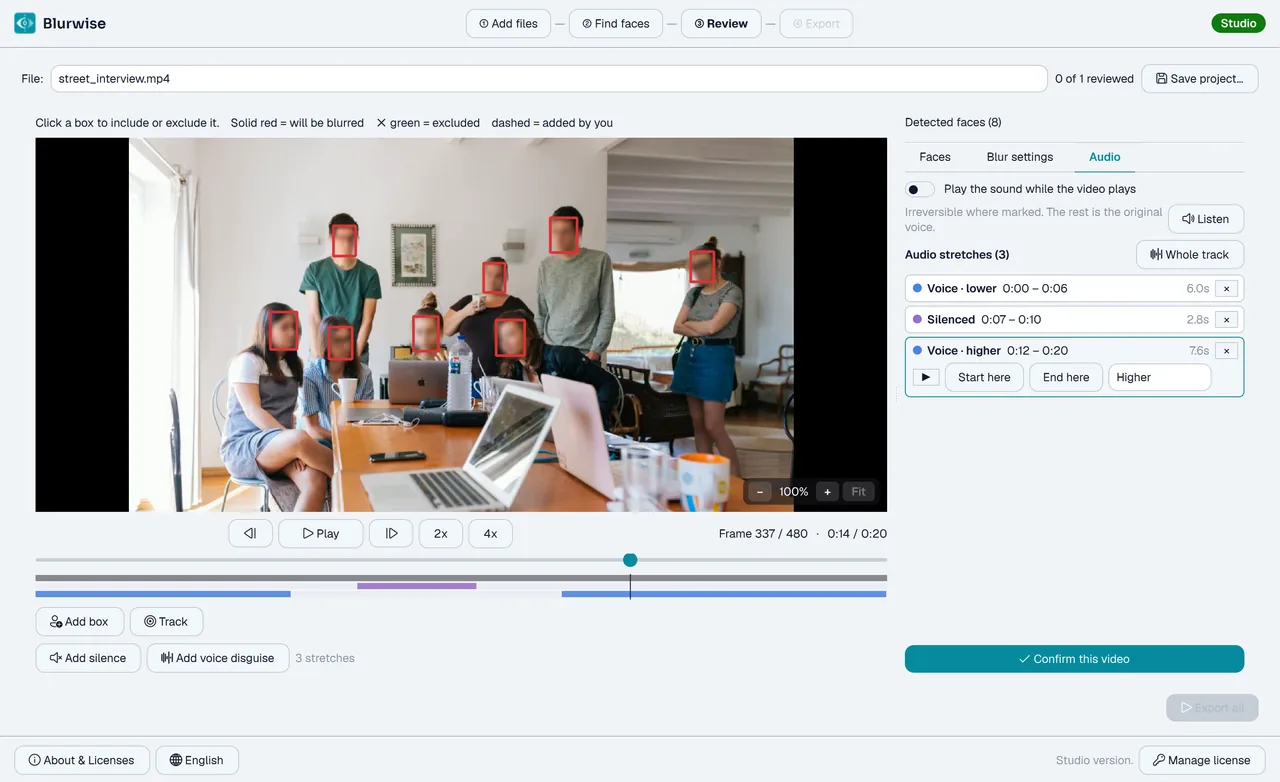Fit the video to the view
Screen dimensions: 1280x782
pos(859,491)
